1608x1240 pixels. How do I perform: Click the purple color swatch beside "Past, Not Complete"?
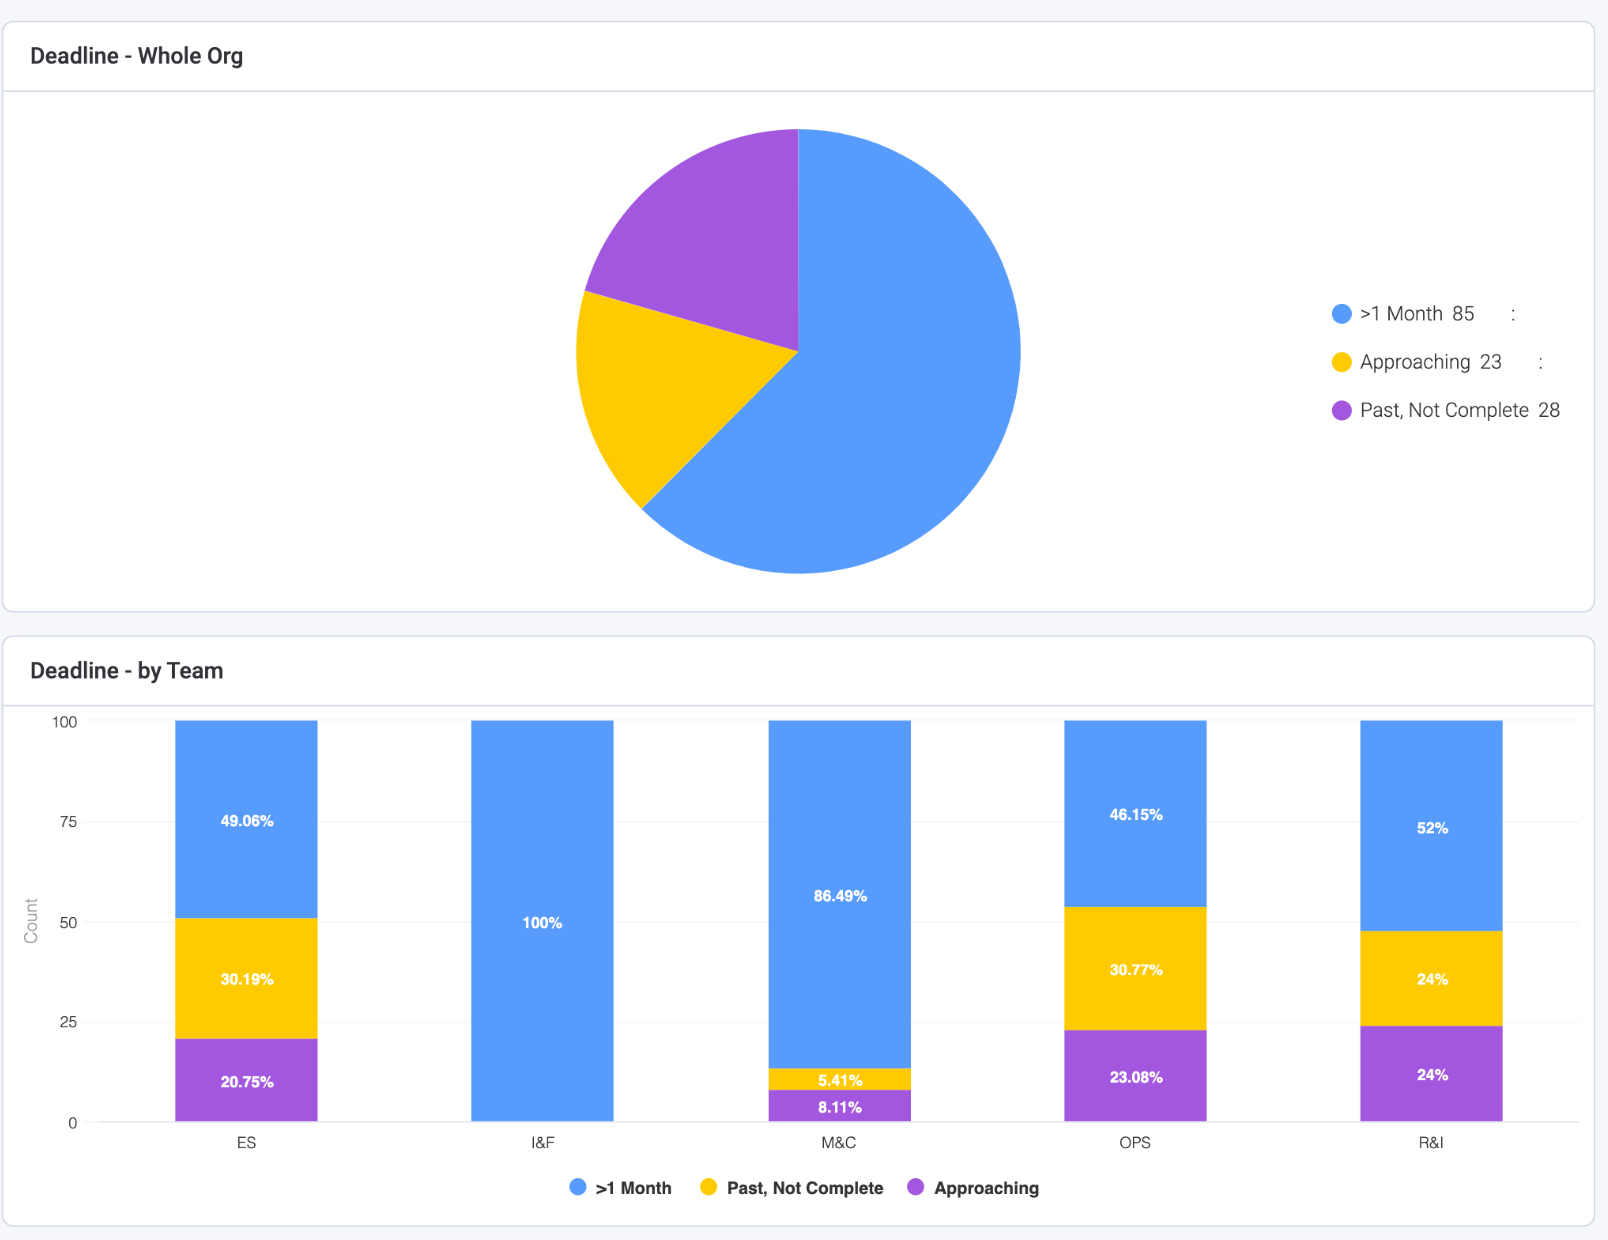[1340, 410]
